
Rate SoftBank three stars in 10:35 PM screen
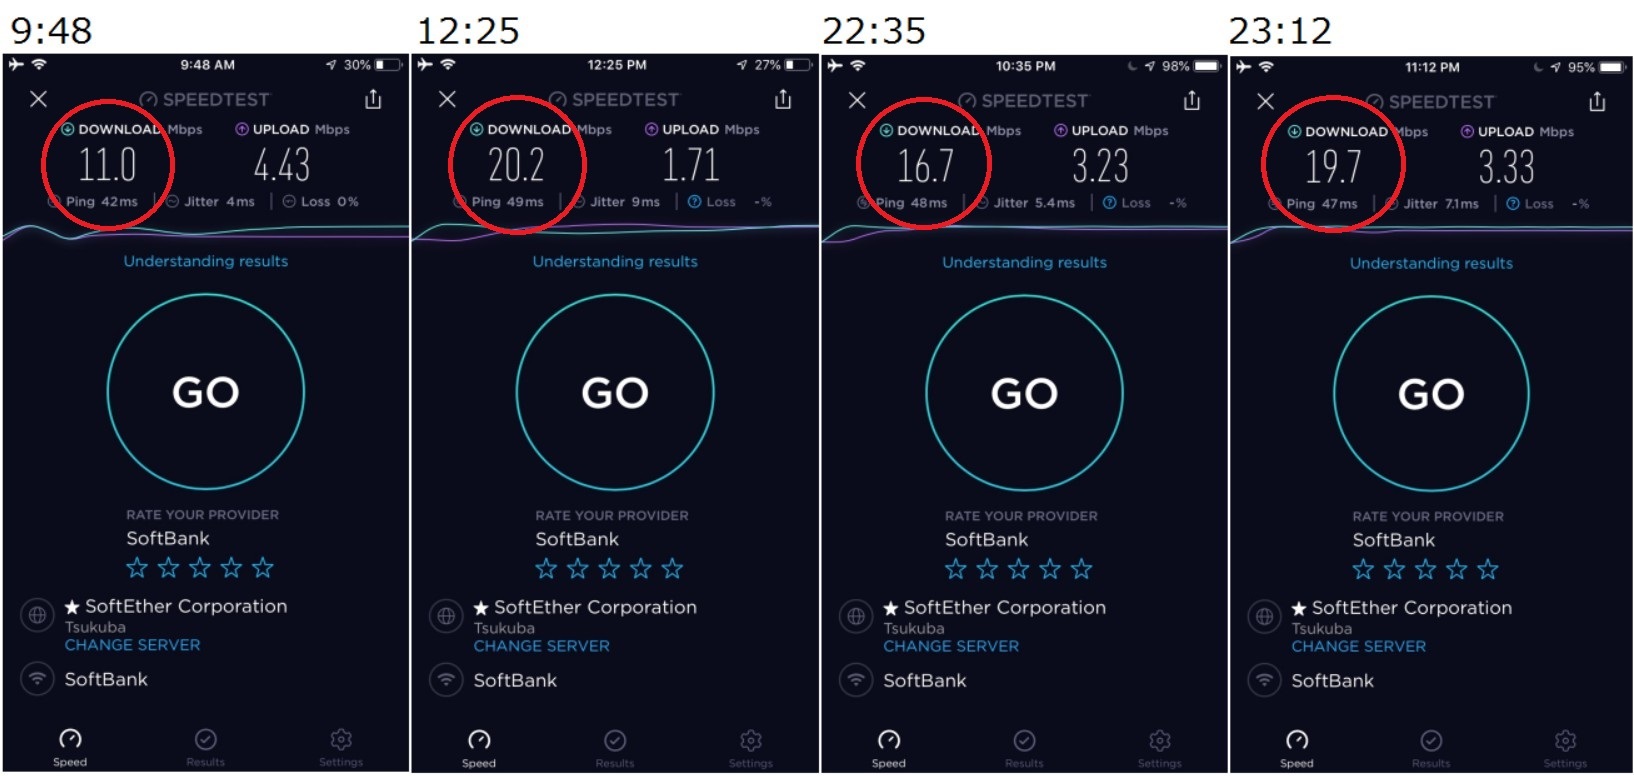click(x=1018, y=569)
